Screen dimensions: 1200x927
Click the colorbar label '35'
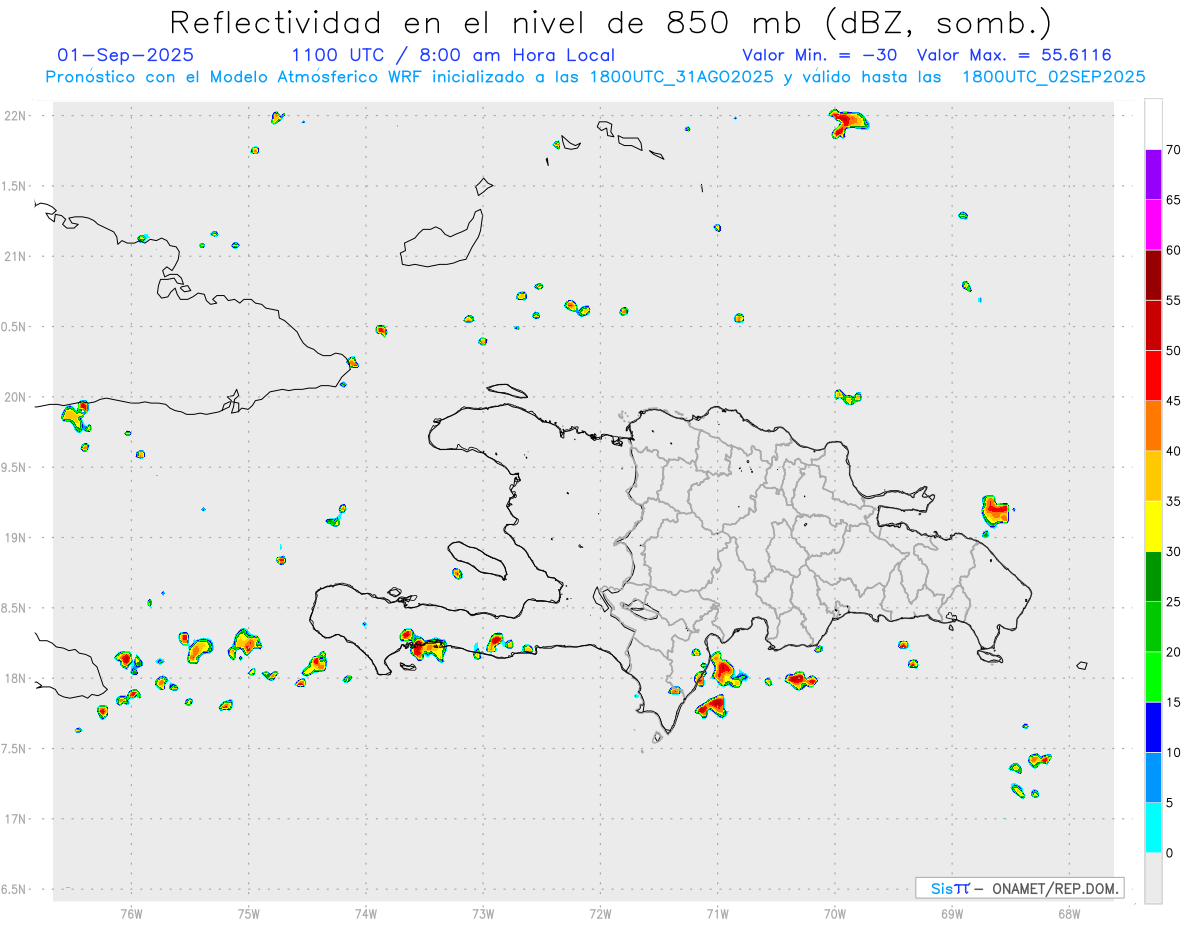click(x=1173, y=501)
